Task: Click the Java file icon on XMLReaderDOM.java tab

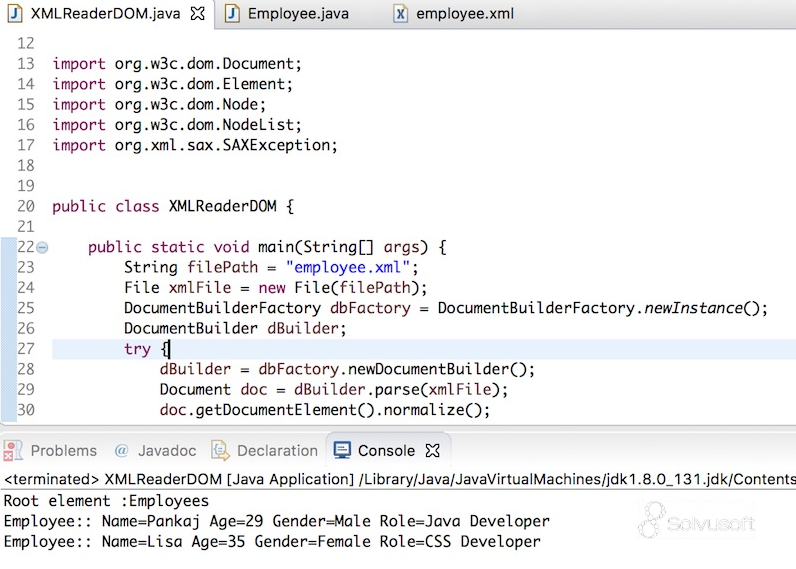Action: tap(15, 13)
